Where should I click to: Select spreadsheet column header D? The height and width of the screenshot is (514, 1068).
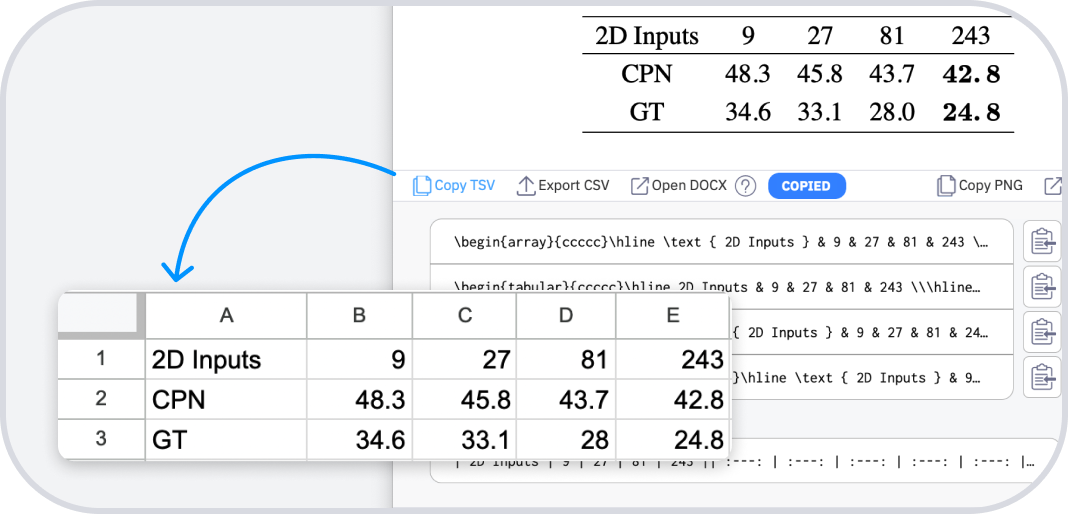(x=566, y=315)
